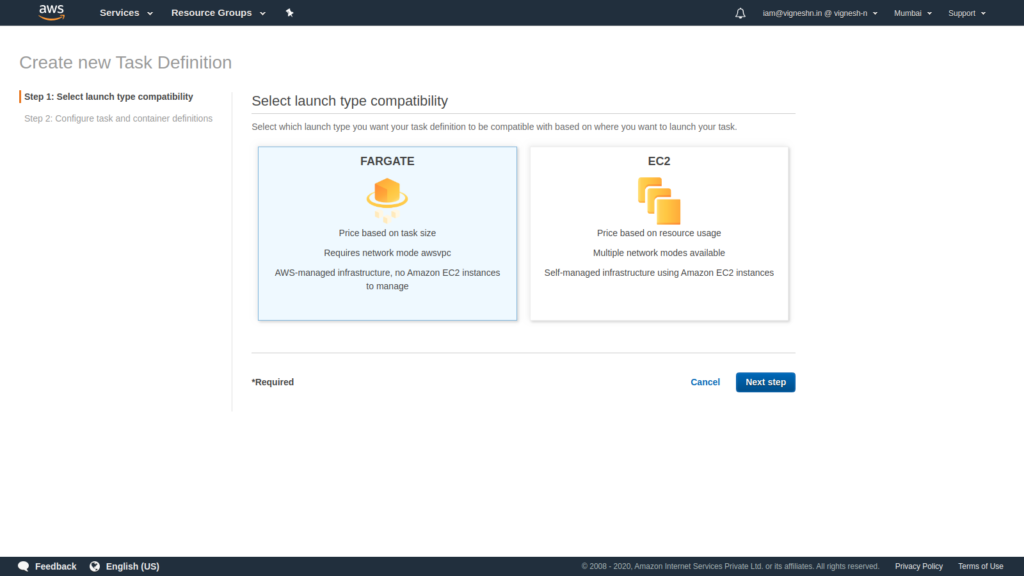Click the AWS logo home icon
Image resolution: width=1024 pixels, height=576 pixels.
(x=52, y=12)
